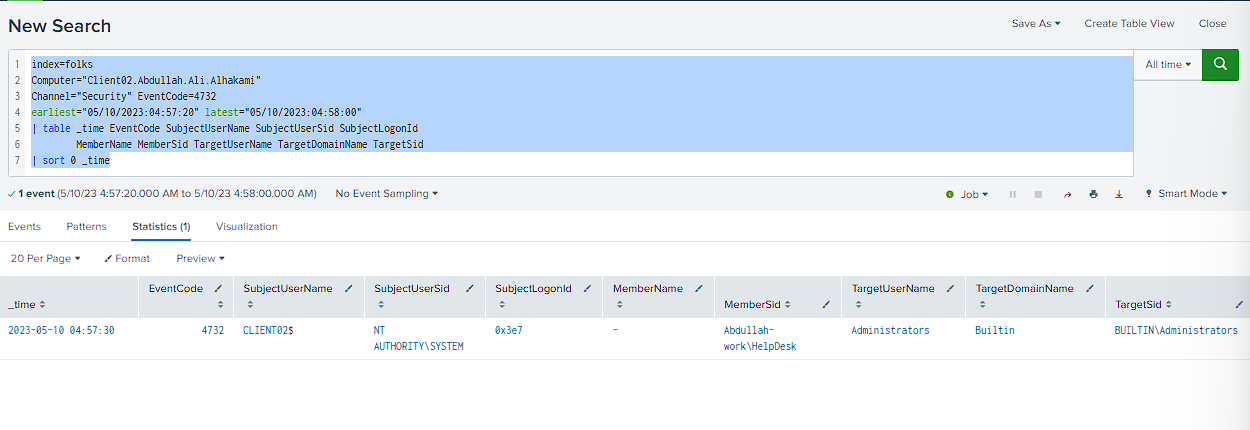Edit TargetUserName column pencil icon
Screen dimensions: 1250x430
tap(951, 288)
